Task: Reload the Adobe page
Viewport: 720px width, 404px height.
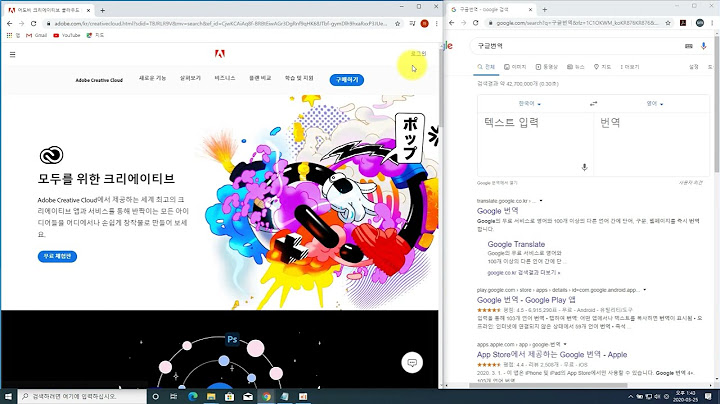Action: pyautogui.click(x=34, y=23)
